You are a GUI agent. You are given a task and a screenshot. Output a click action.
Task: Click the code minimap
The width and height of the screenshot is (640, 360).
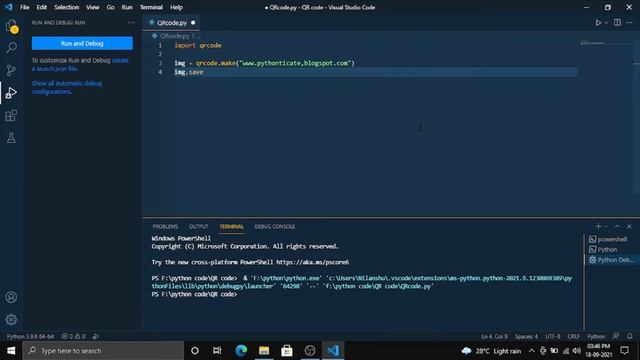point(593,42)
